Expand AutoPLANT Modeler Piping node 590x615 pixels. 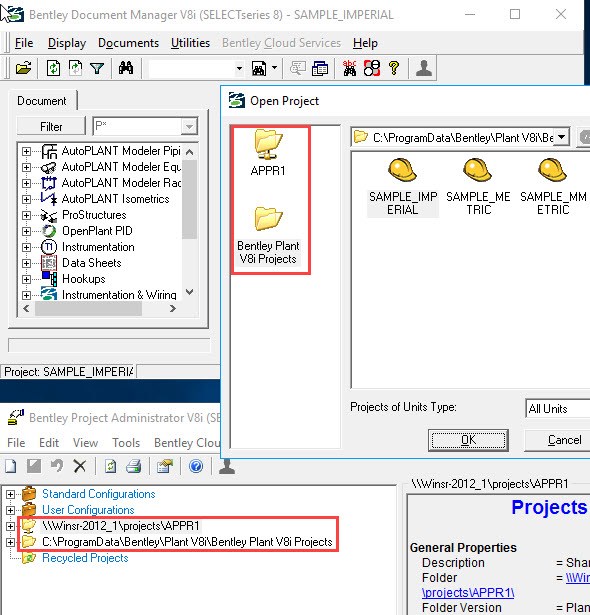coord(26,151)
